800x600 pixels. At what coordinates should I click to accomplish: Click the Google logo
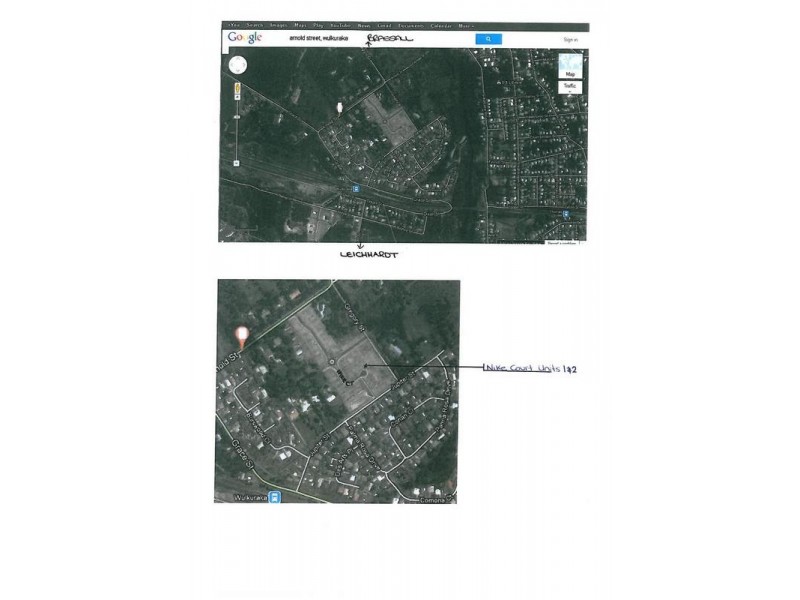click(245, 38)
